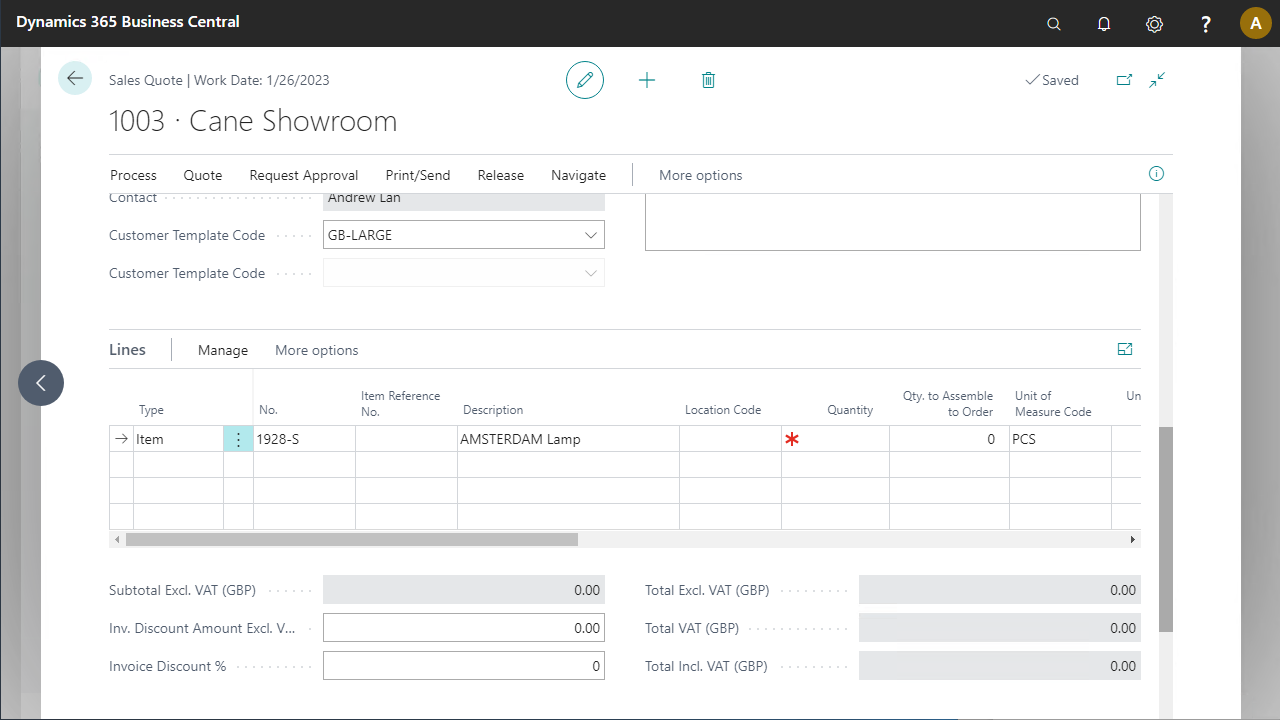The image size is (1280, 720).
Task: Click the Contact field Andrew Lan
Action: click(464, 200)
